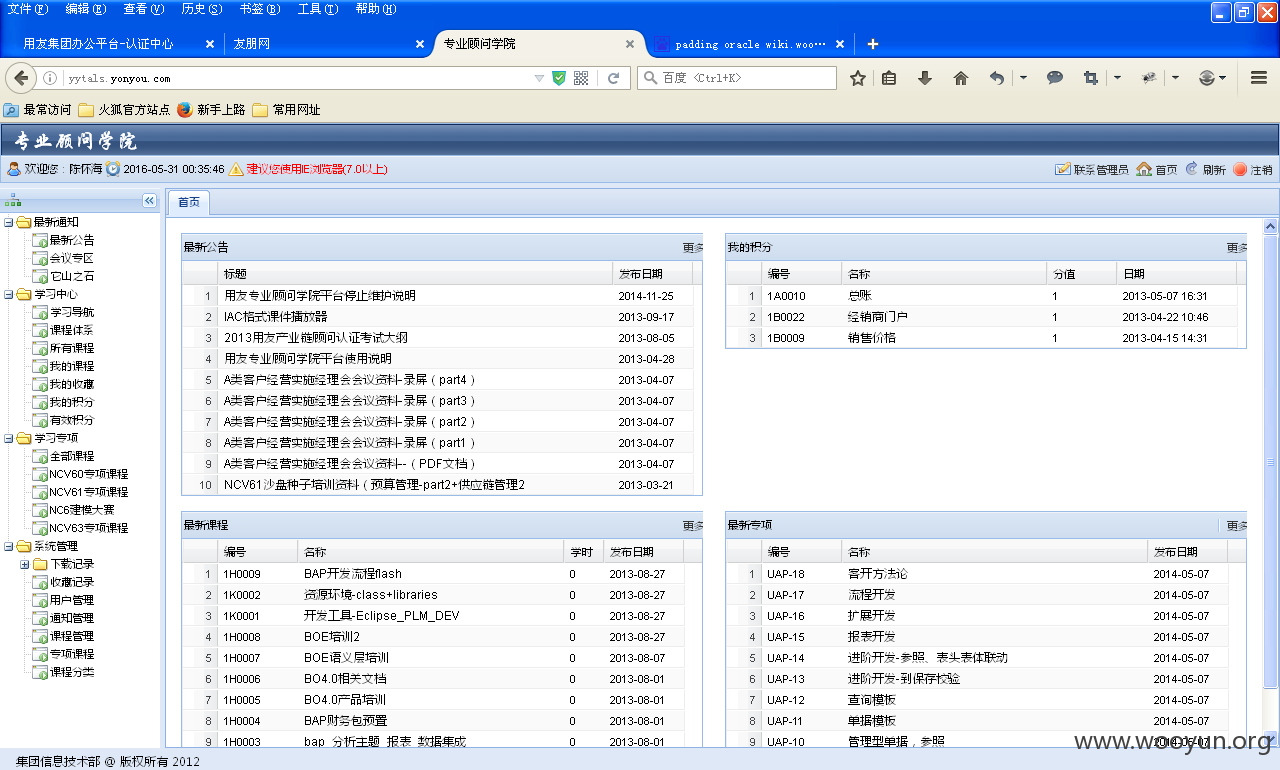The height and width of the screenshot is (770, 1280).
Task: Open the 编辑 menu
Action: (x=85, y=9)
